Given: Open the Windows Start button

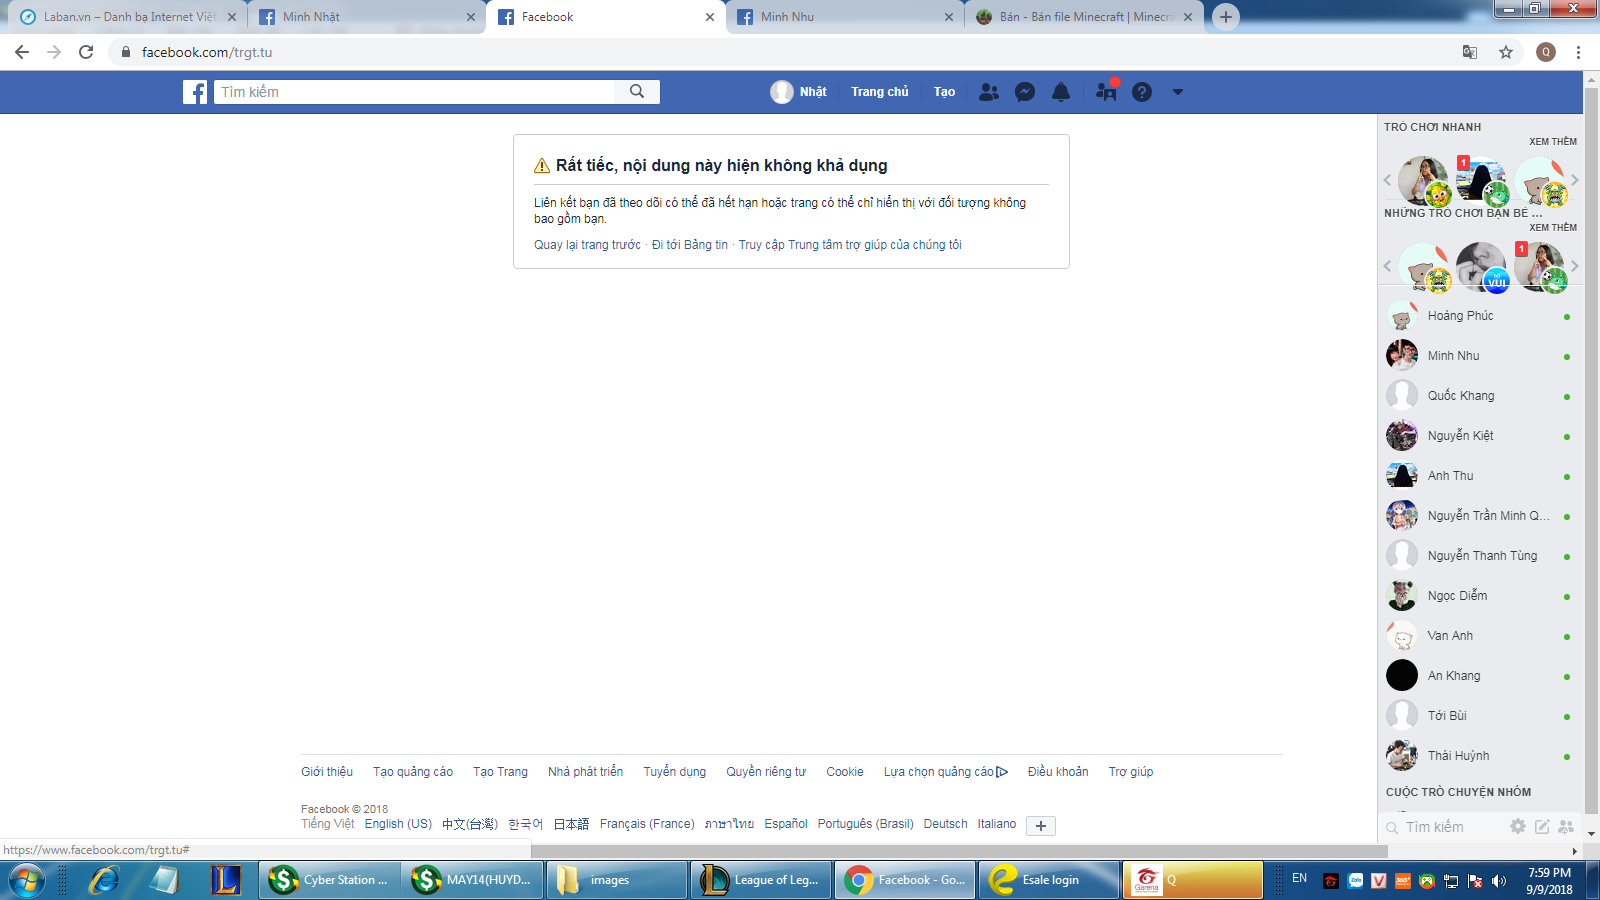Looking at the screenshot, I should point(27,880).
